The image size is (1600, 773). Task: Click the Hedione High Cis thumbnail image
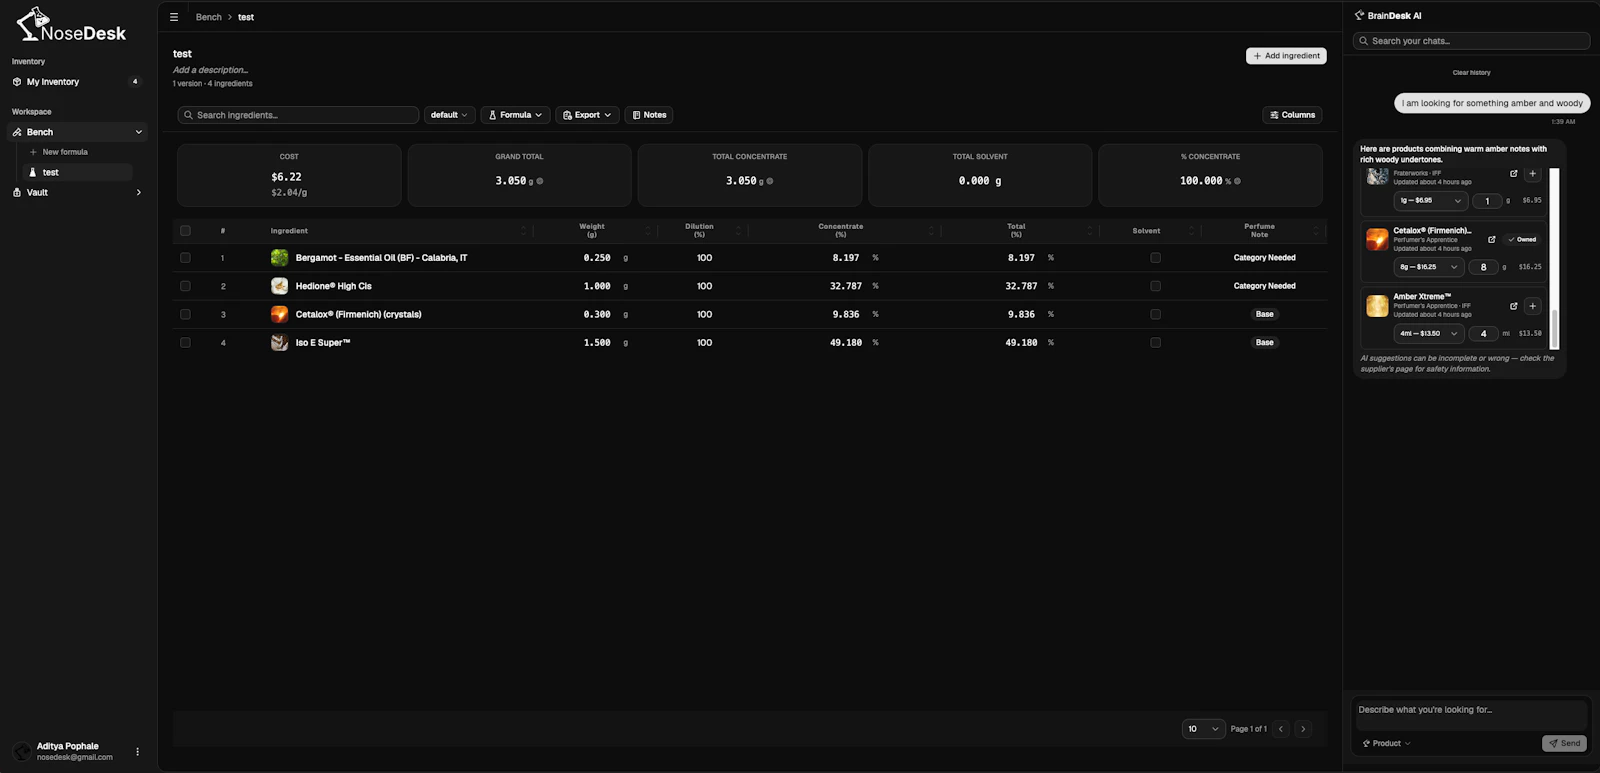tap(279, 286)
